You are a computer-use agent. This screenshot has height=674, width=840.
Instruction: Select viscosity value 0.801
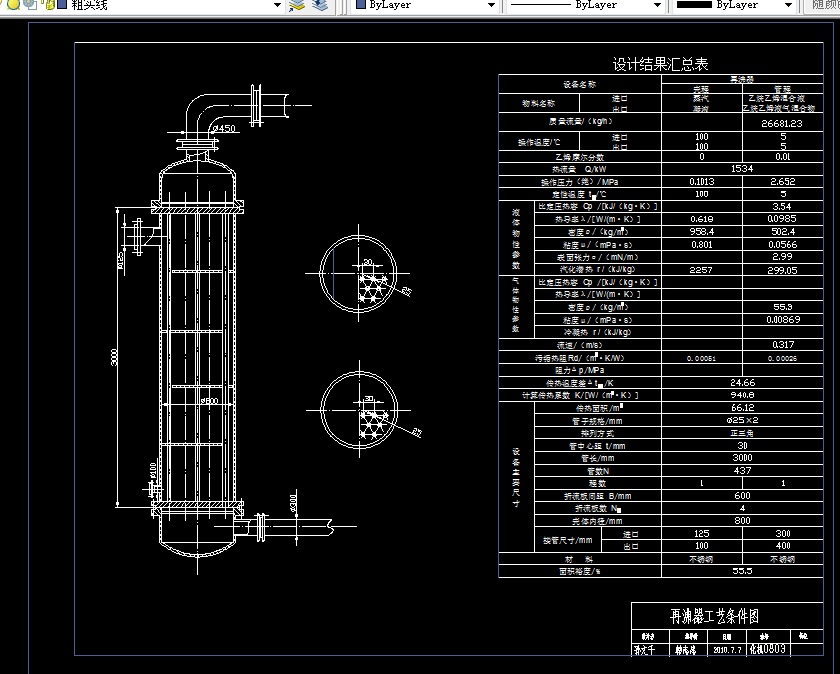pyautogui.click(x=702, y=244)
